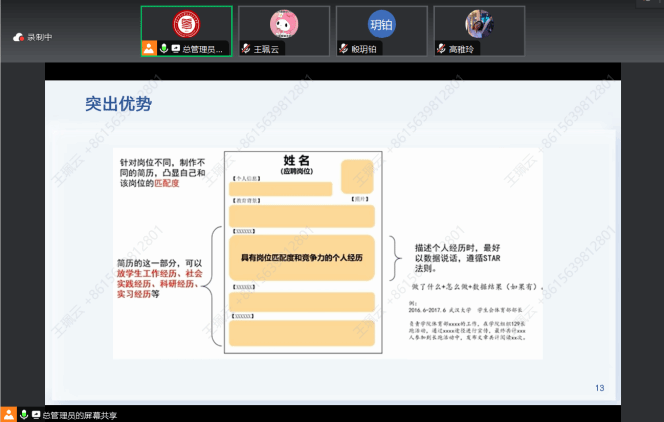
Task: Select 王珮云's pink avatar thumbnail
Action: tap(283, 24)
